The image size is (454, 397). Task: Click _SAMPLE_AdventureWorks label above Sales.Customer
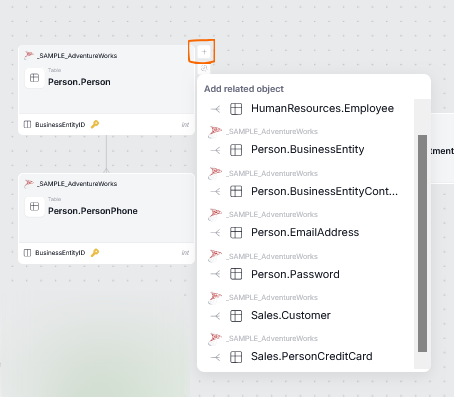[272, 298]
